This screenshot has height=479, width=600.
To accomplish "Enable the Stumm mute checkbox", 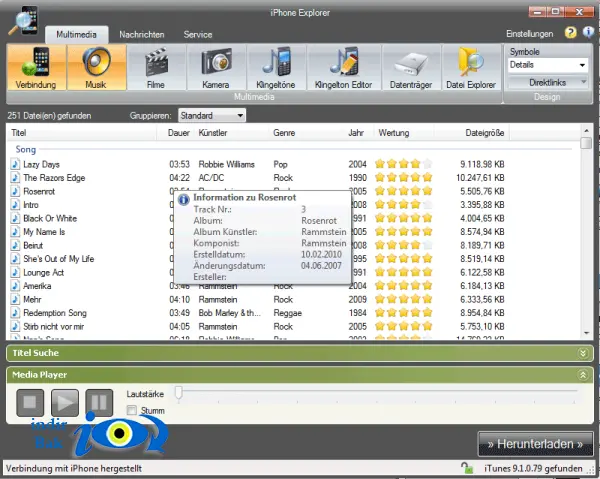I will (132, 411).
